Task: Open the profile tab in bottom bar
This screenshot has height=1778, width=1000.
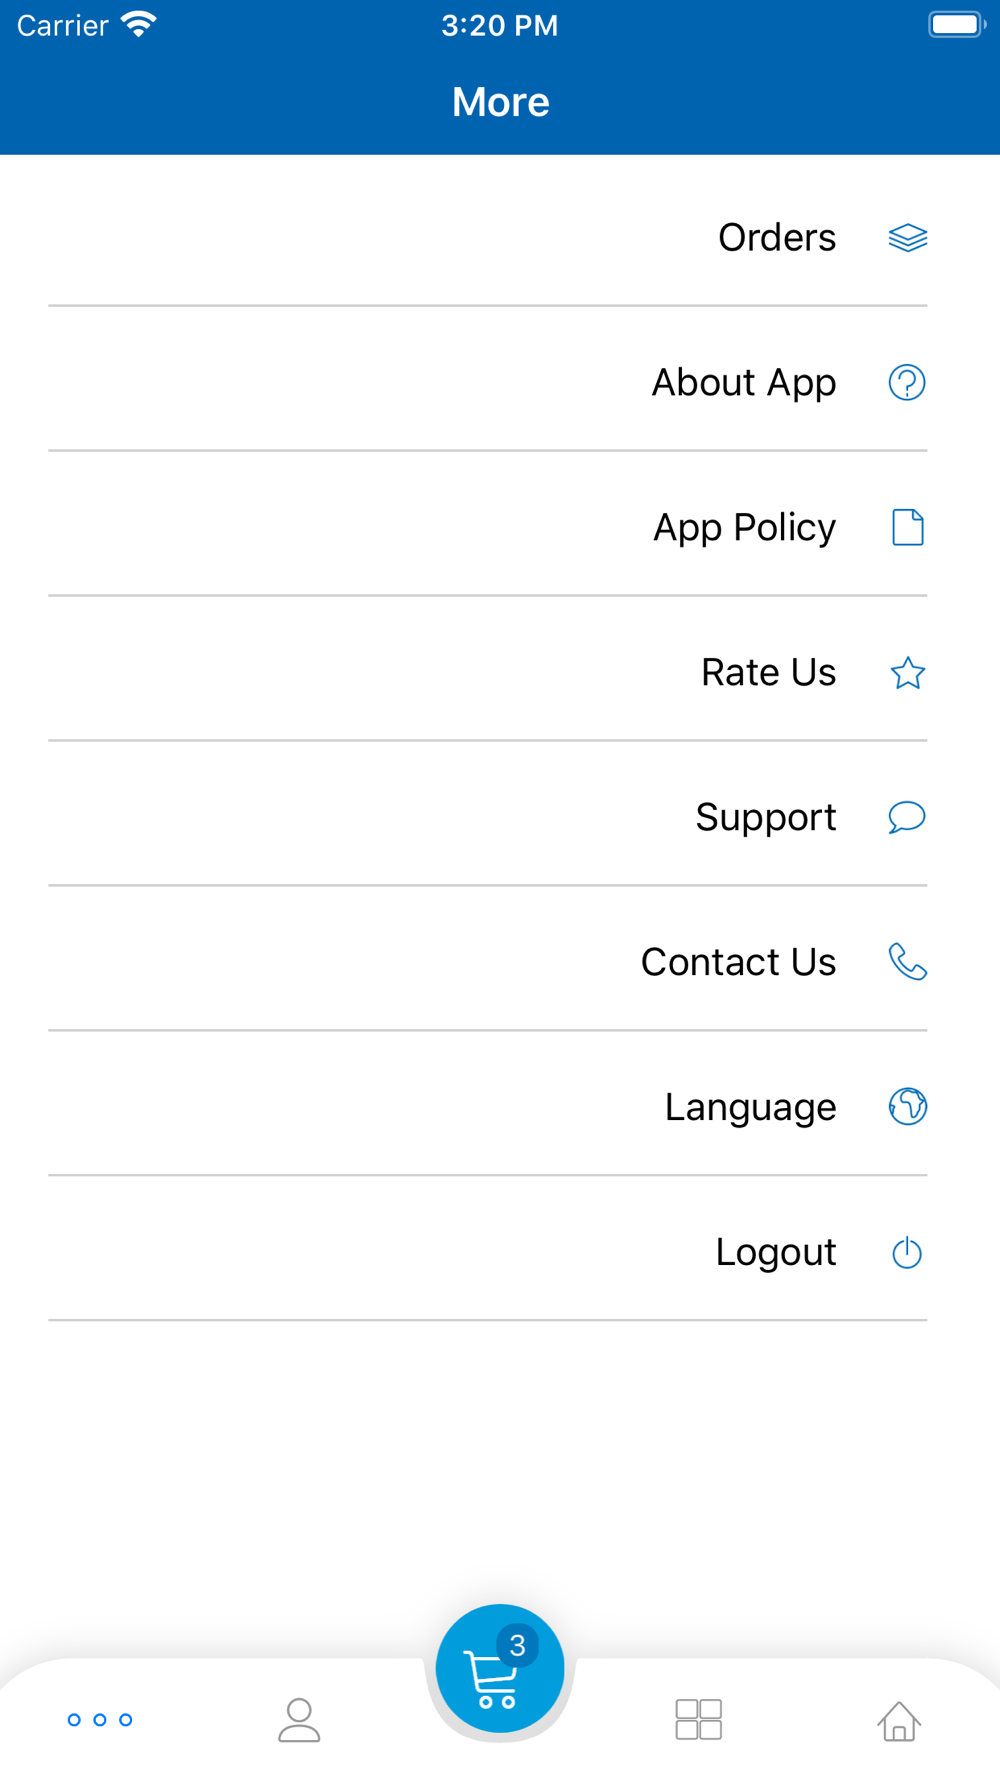Action: click(x=299, y=1720)
